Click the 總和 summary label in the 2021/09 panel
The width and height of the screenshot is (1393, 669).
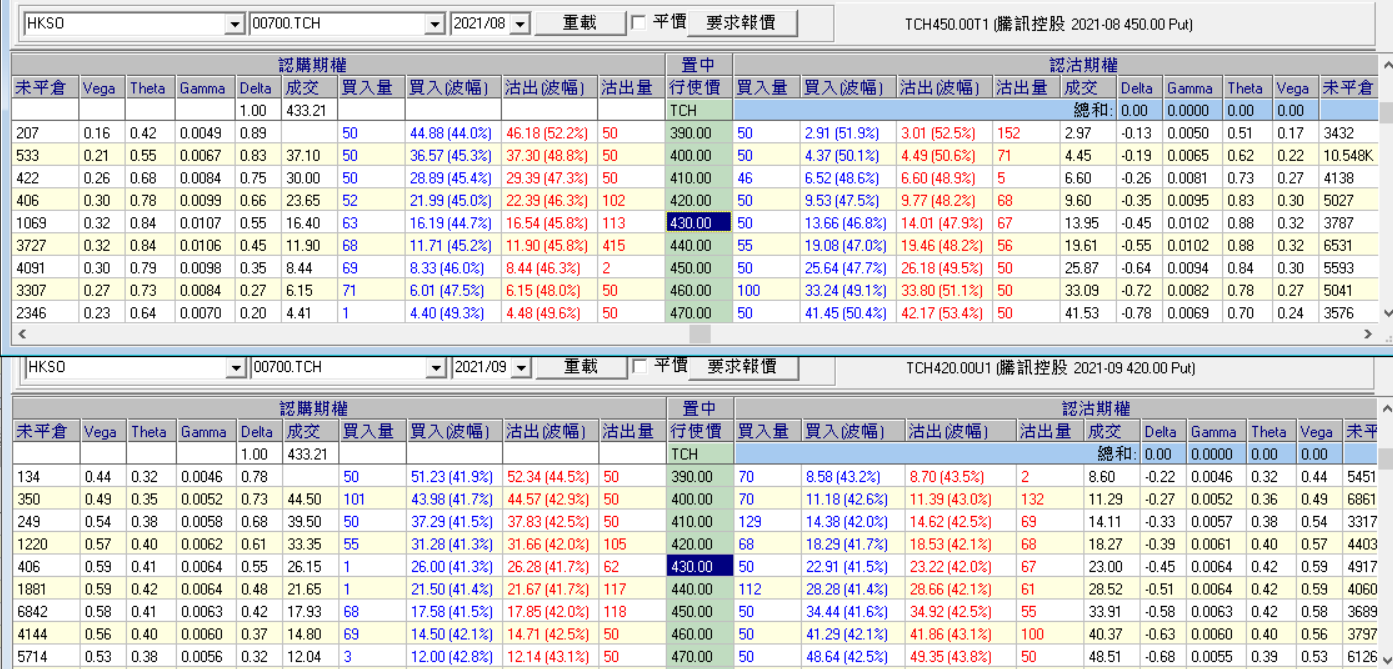[x=1117, y=454]
